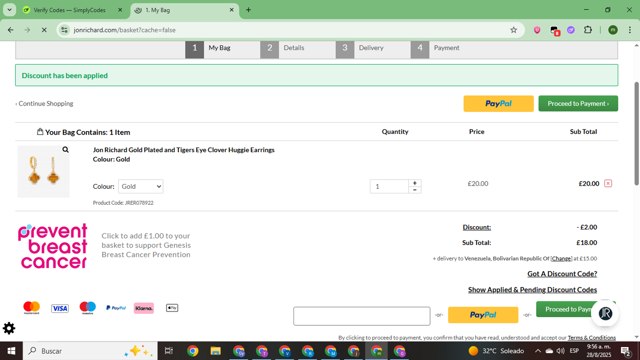640x360 pixels.
Task: Open the Colour Gold dropdown
Action: 141,187
